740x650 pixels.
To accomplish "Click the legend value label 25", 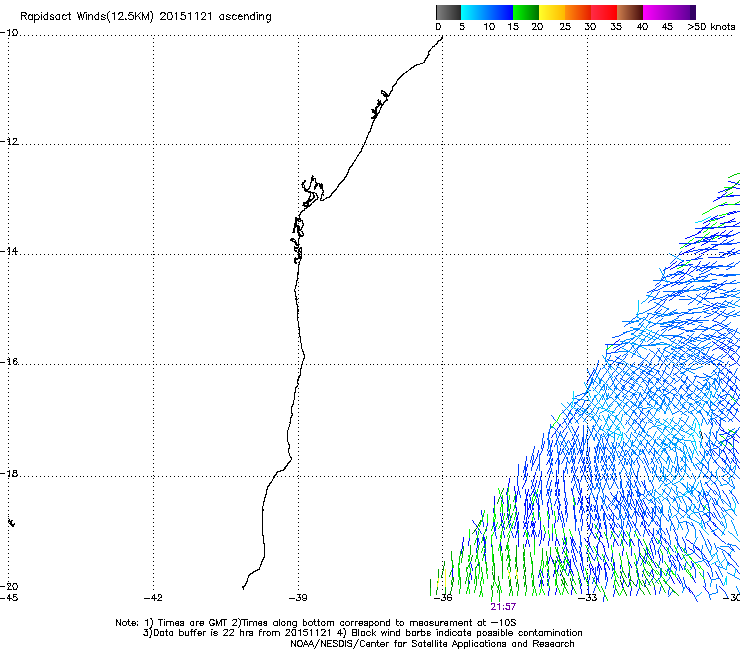I will [x=565, y=27].
